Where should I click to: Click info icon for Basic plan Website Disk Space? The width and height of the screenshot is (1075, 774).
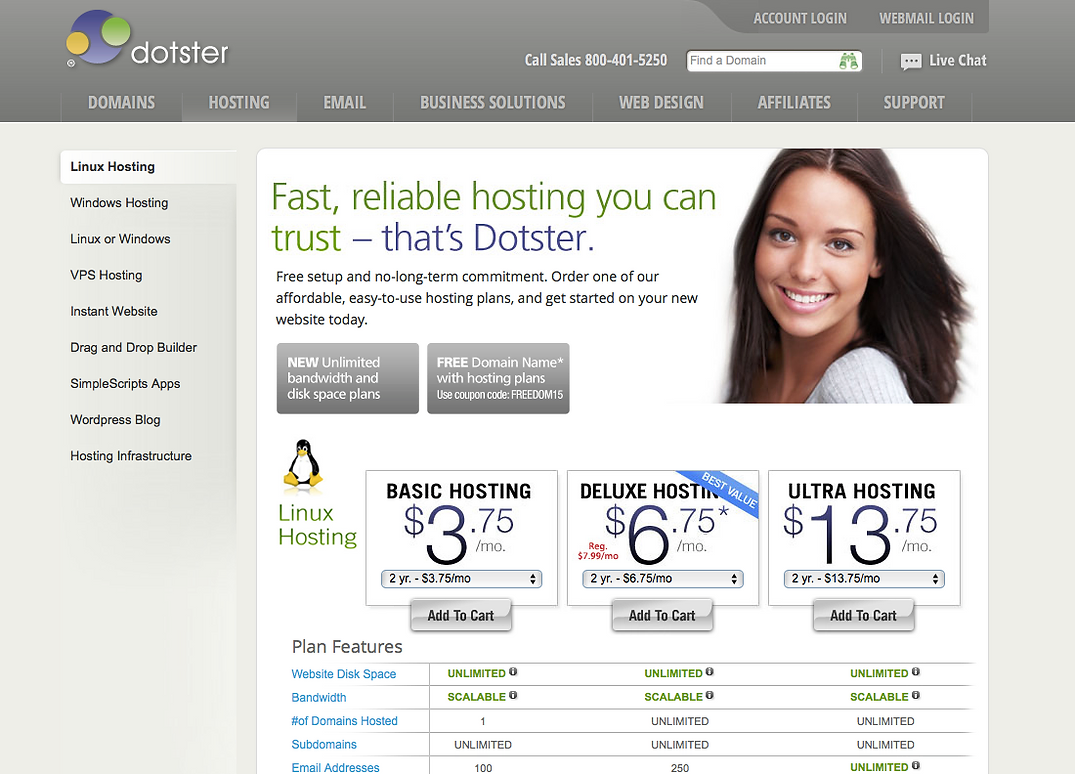tap(513, 672)
